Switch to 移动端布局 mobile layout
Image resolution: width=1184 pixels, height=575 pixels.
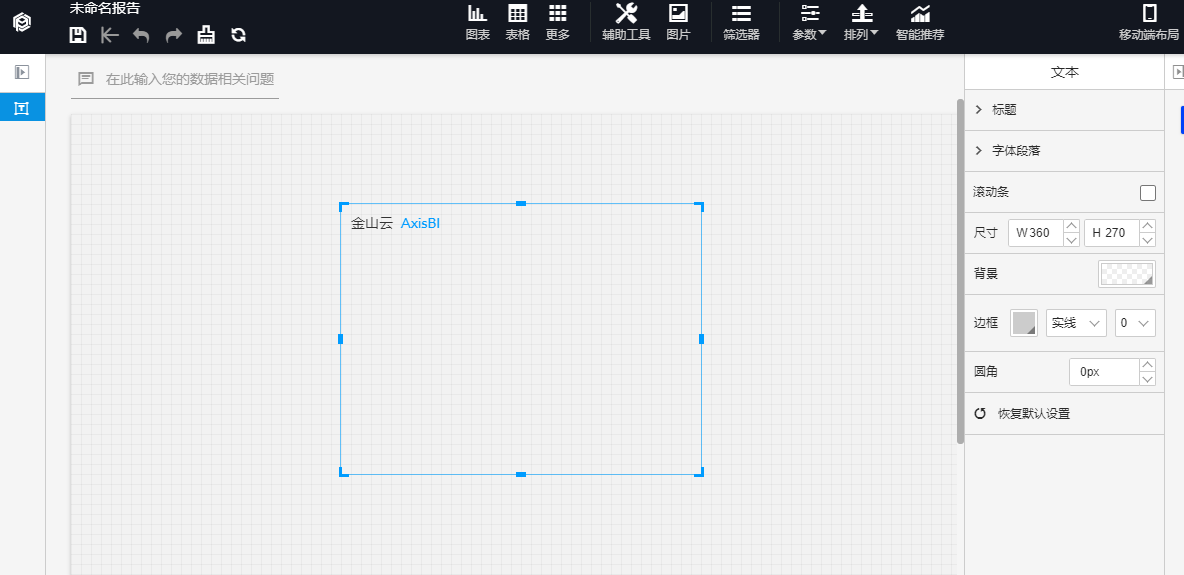1149,23
